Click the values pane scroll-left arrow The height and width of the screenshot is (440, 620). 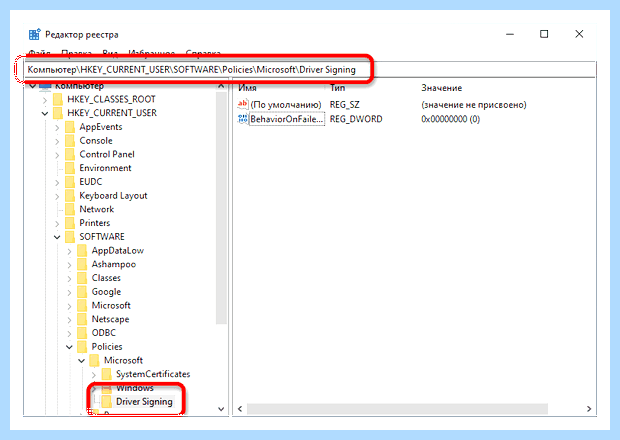click(240, 409)
